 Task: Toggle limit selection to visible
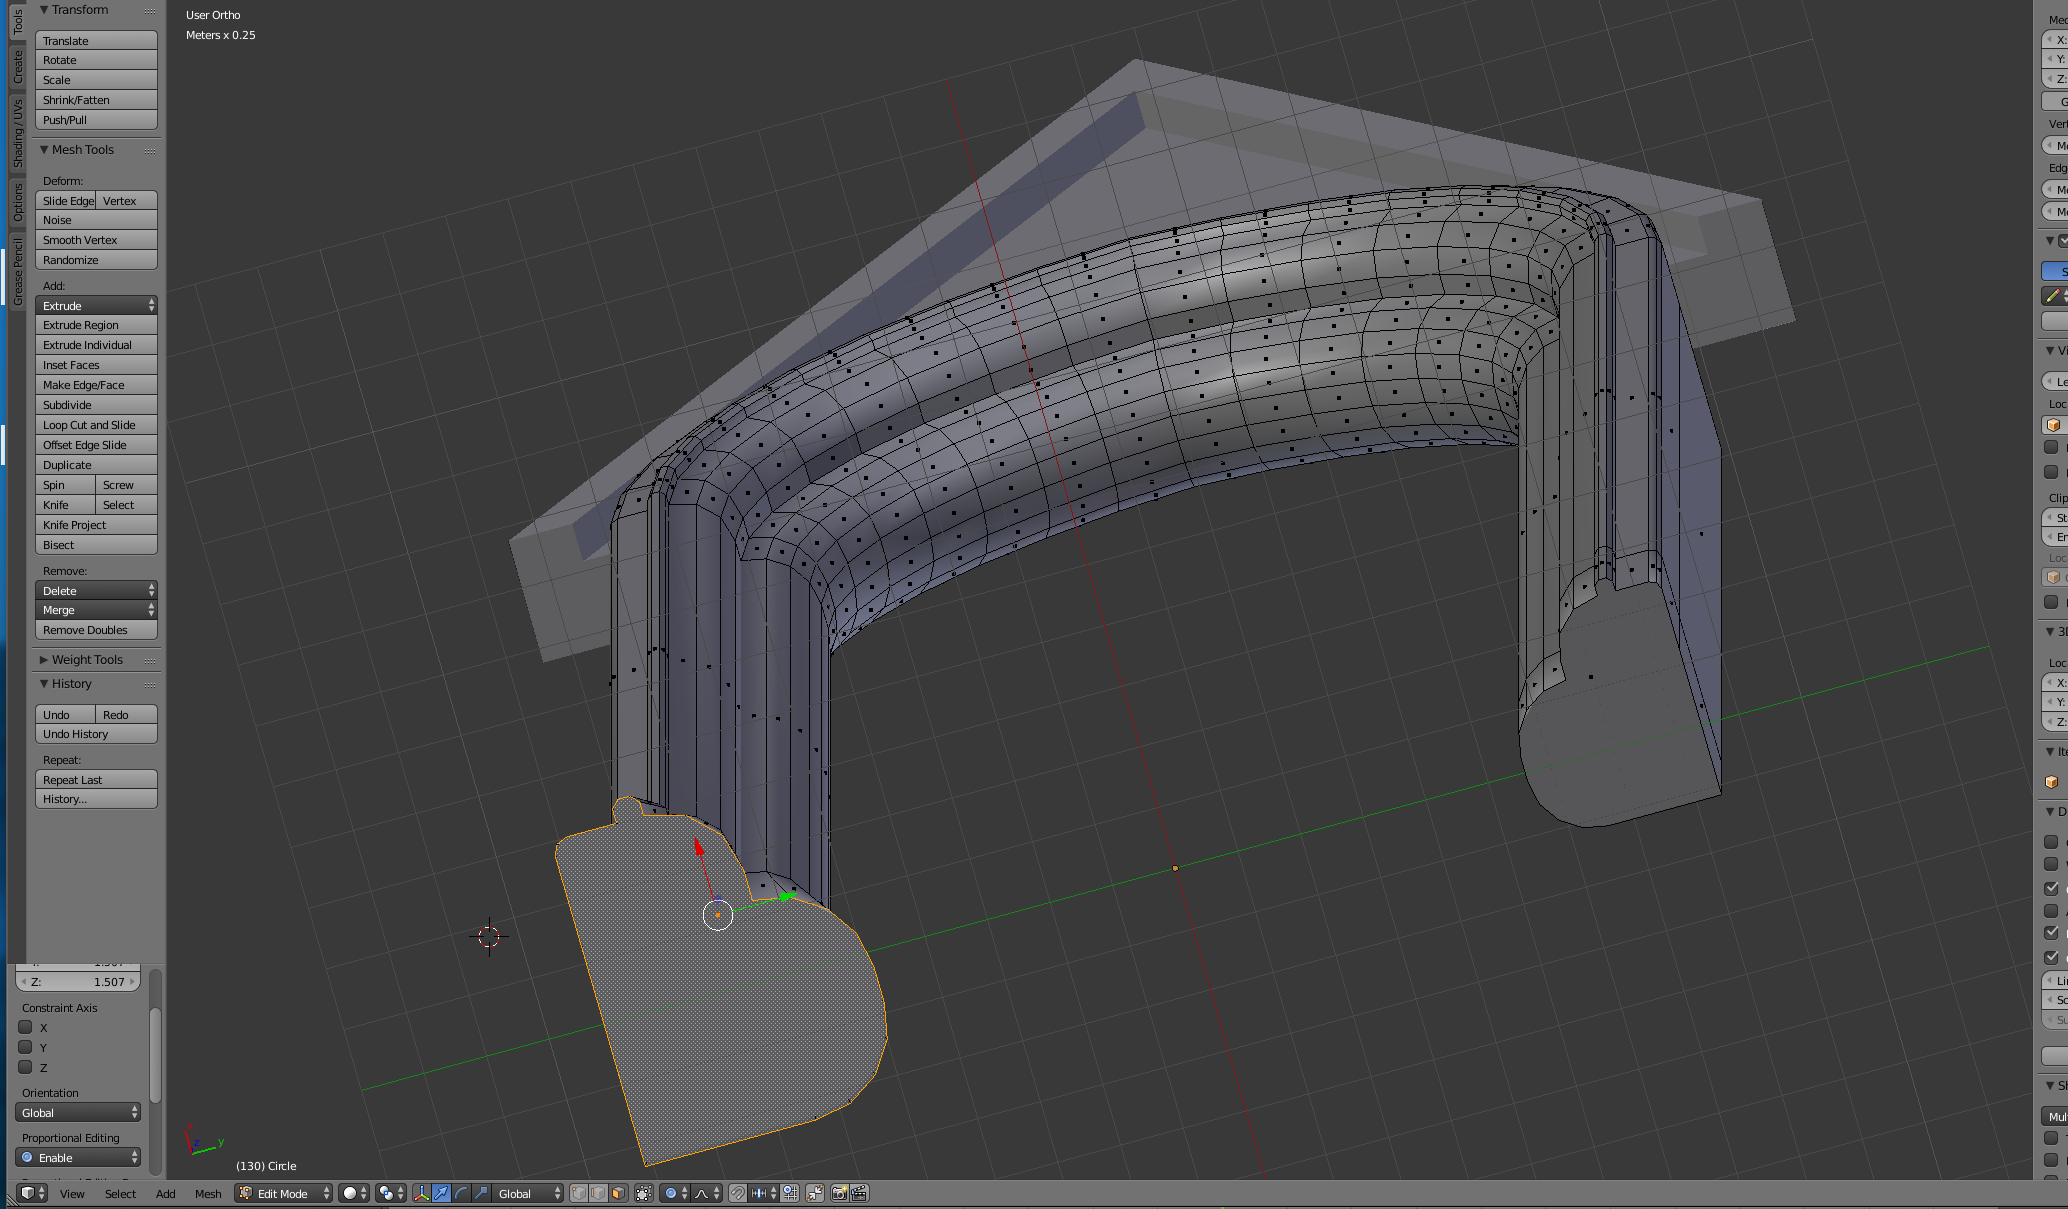644,1193
